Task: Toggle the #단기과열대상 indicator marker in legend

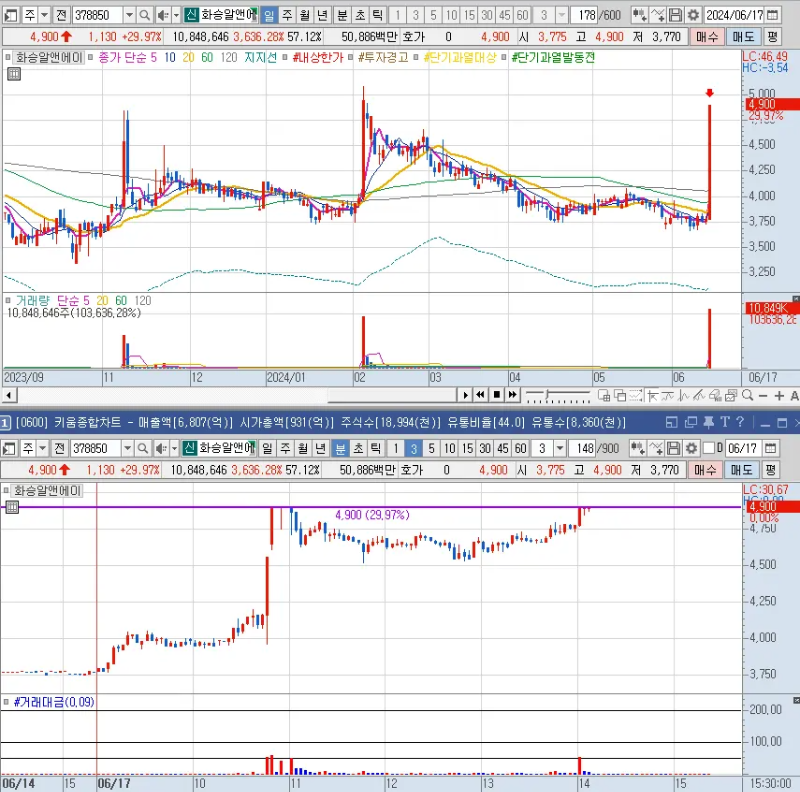Action: click(x=416, y=58)
